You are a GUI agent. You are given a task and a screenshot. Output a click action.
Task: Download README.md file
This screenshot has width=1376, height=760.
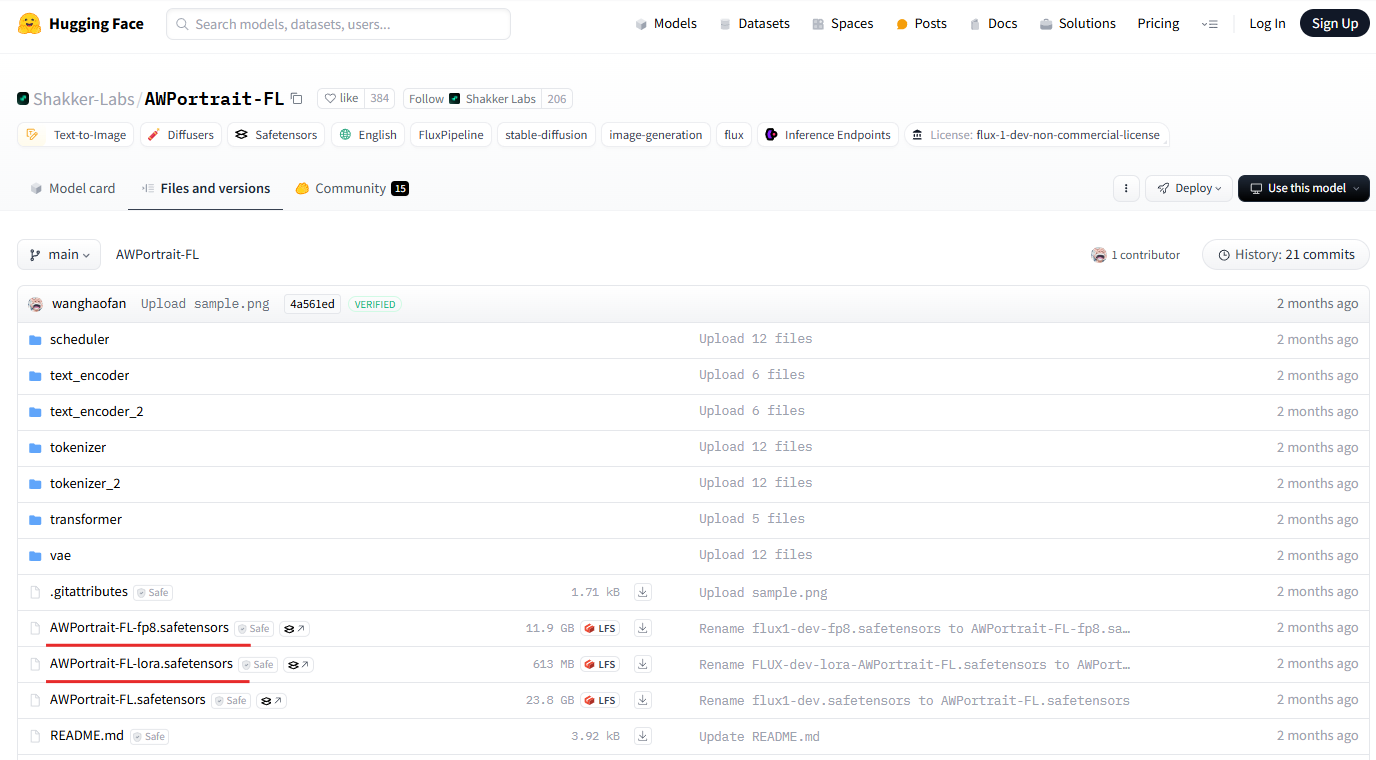643,736
